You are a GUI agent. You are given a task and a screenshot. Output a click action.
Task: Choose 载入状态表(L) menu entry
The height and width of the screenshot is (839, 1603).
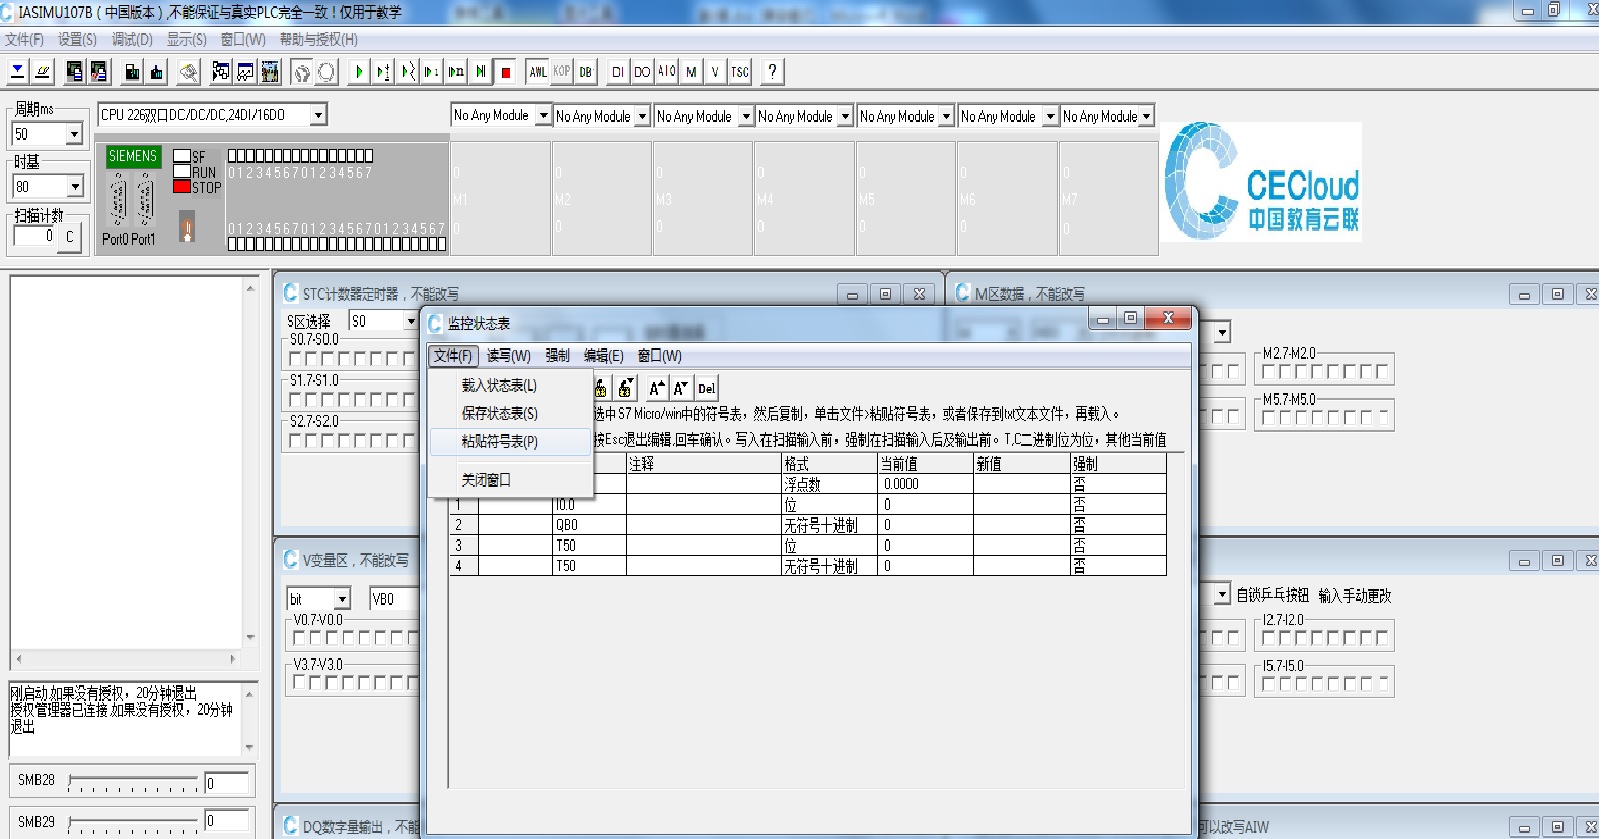pos(498,385)
